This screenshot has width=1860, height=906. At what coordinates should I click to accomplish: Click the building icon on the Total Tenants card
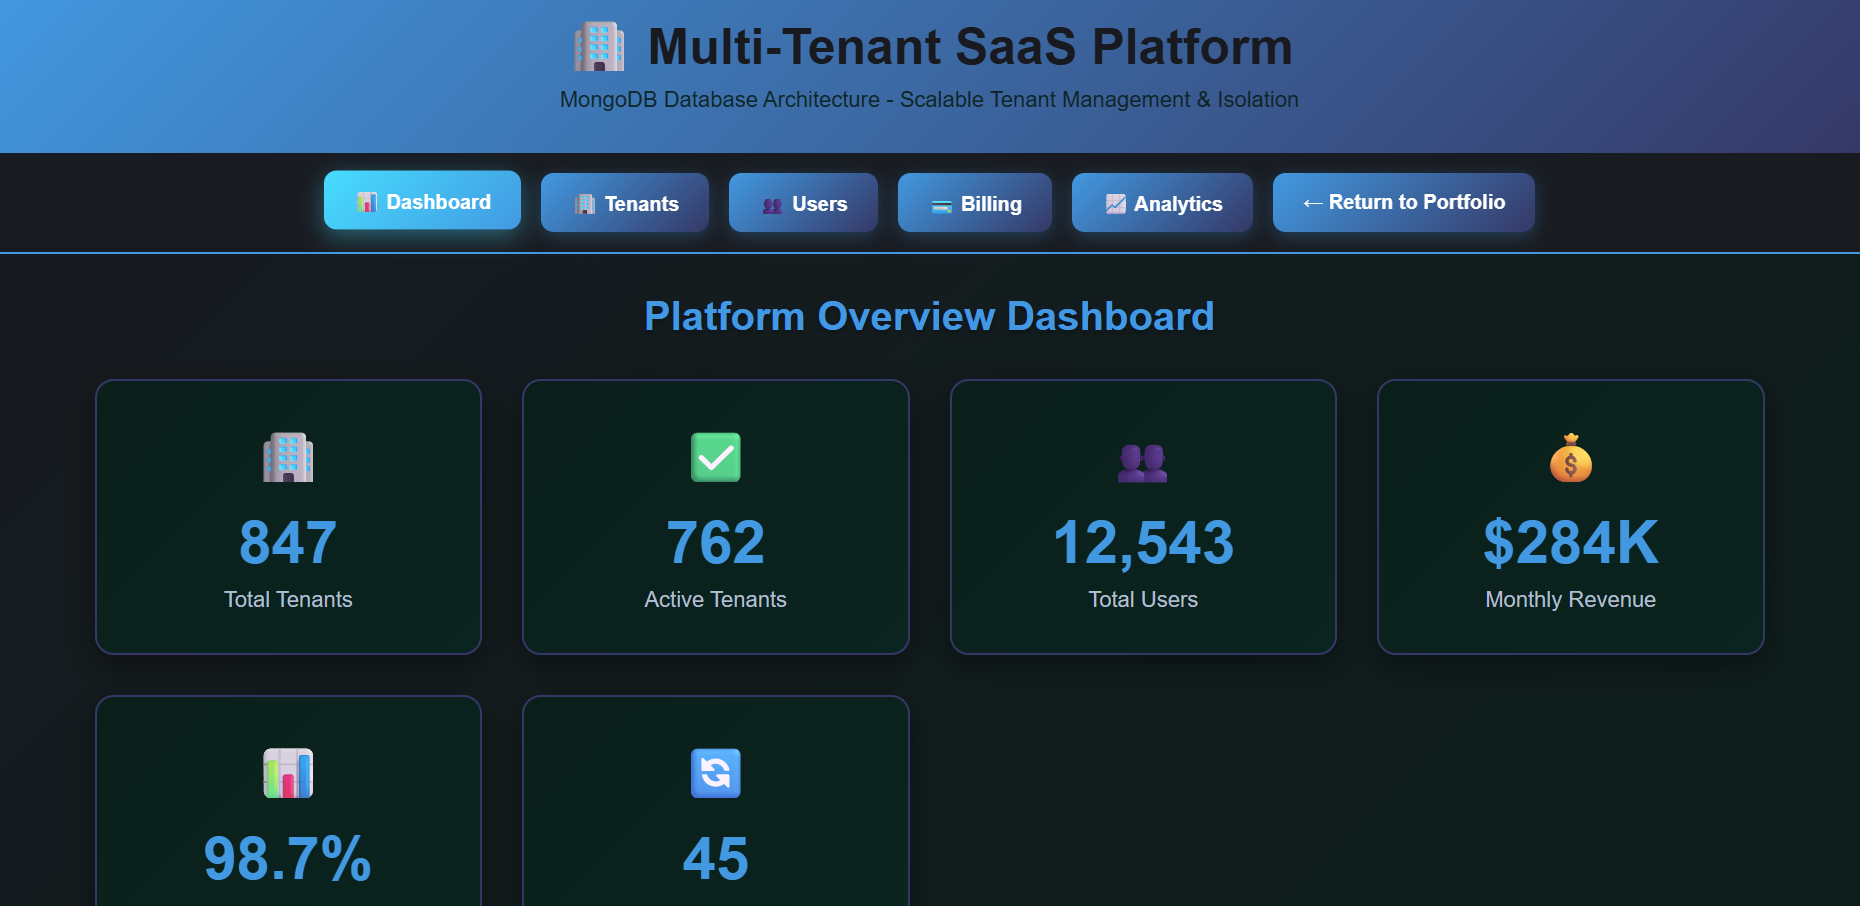coord(288,459)
